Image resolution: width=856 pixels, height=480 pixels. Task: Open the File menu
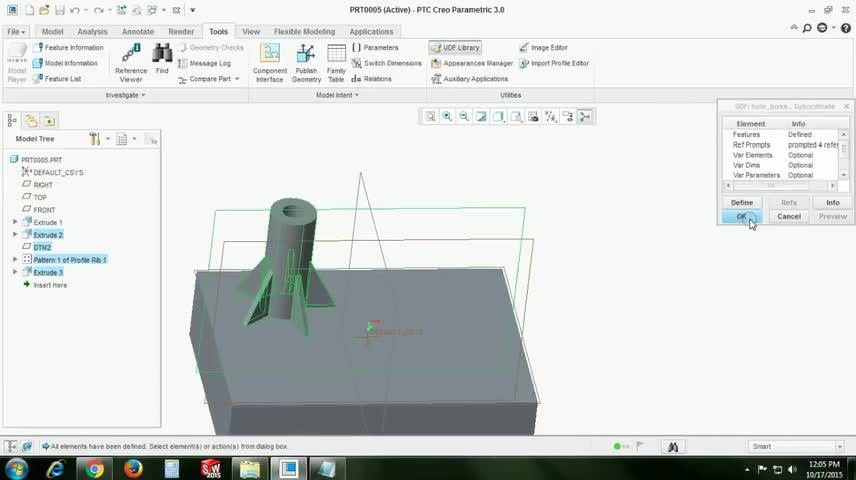[x=16, y=32]
